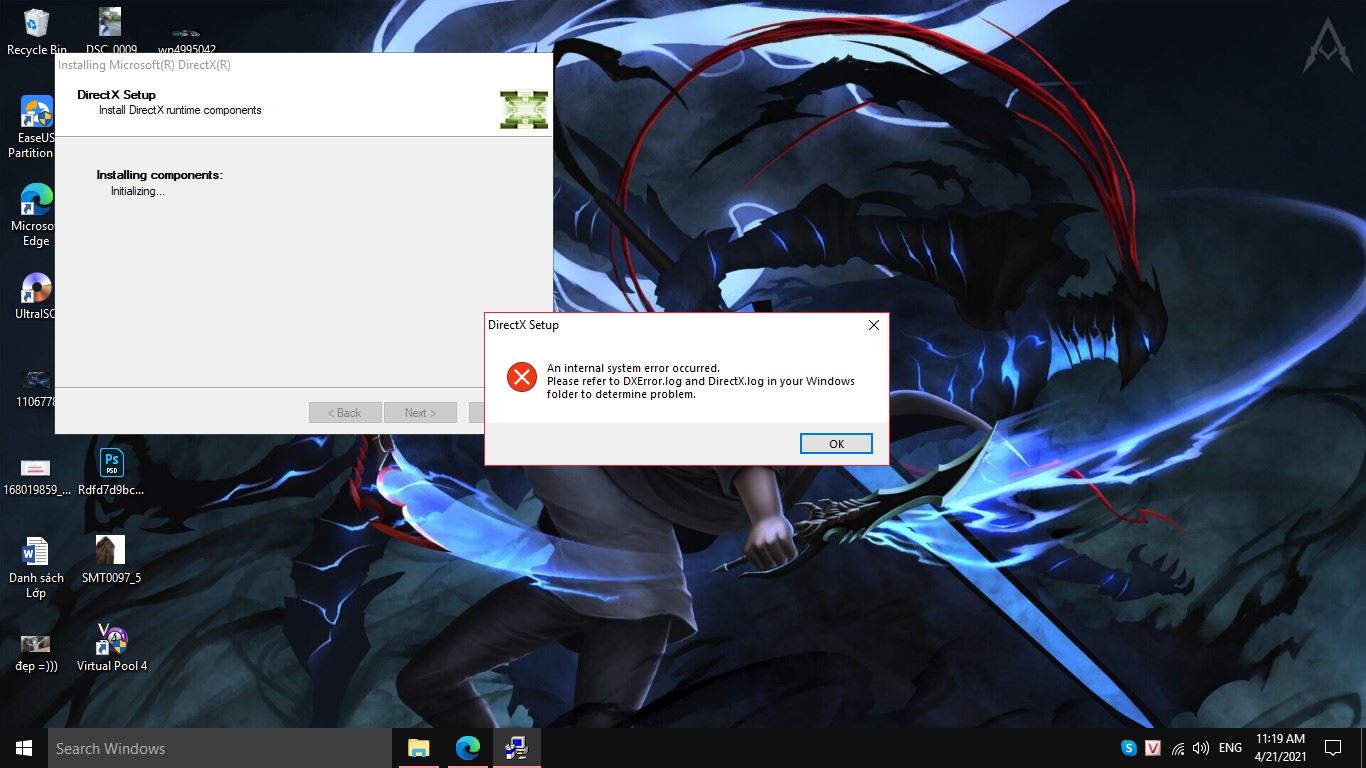Open the Rdfd7d9bc Photoshop file
1366x768 pixels.
tap(111, 463)
